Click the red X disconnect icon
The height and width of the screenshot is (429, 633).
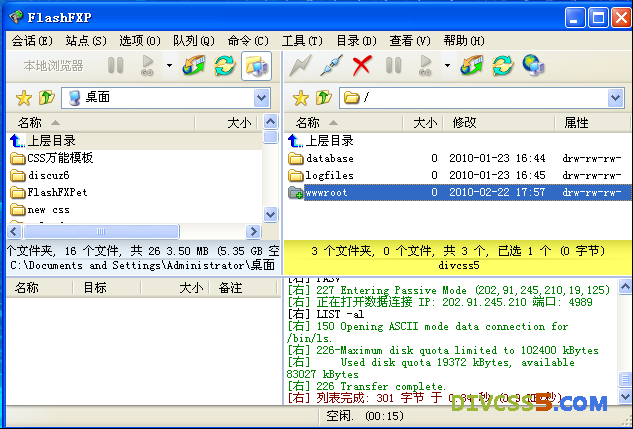[x=362, y=65]
